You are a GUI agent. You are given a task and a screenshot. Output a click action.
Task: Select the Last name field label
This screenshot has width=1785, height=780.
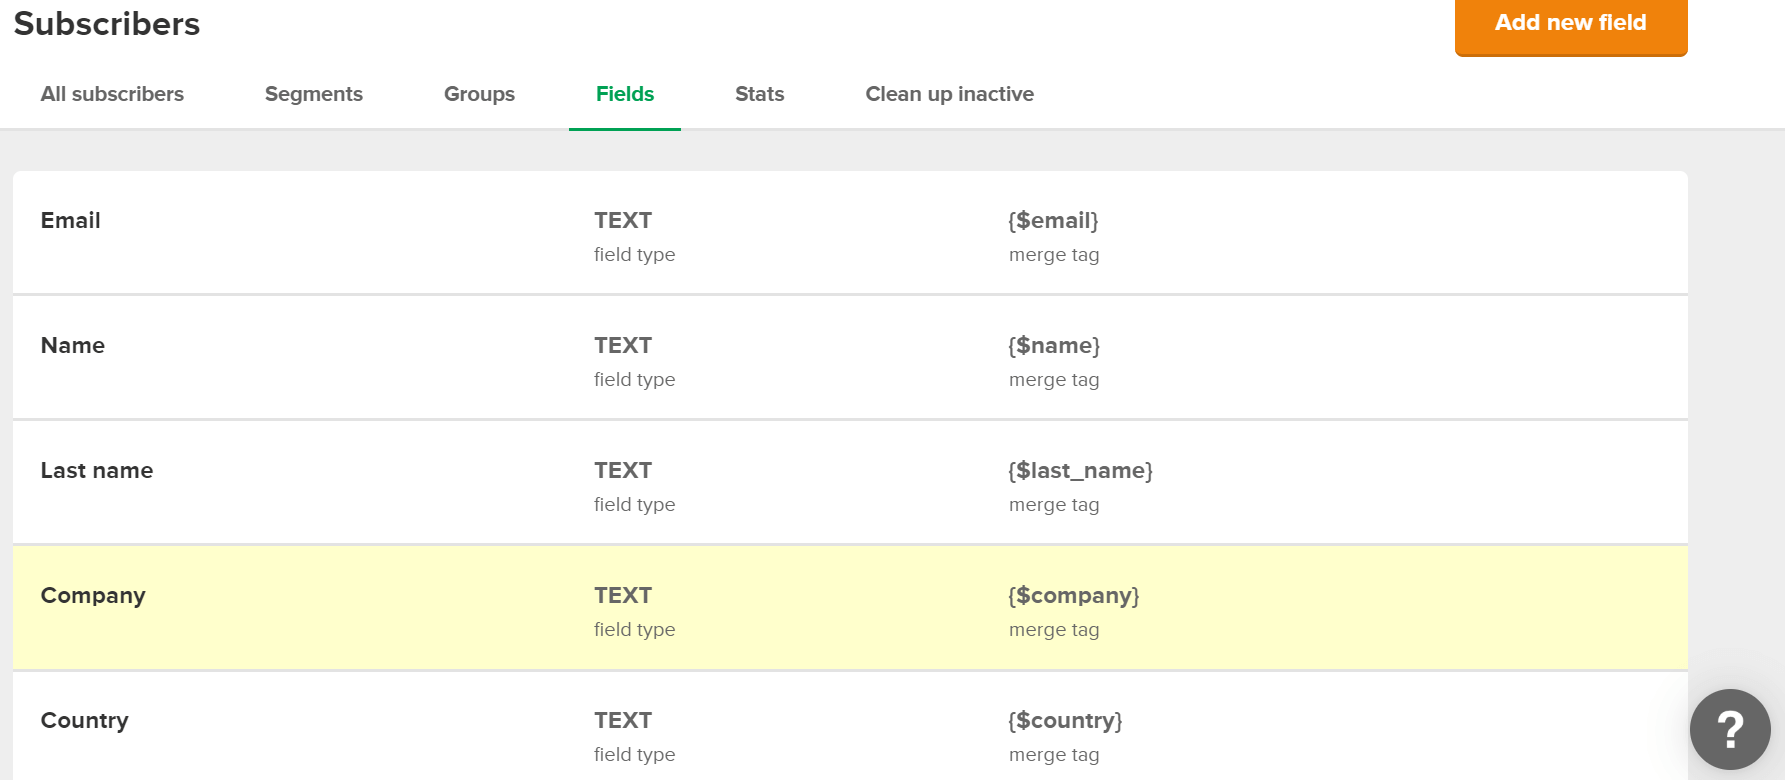point(97,470)
